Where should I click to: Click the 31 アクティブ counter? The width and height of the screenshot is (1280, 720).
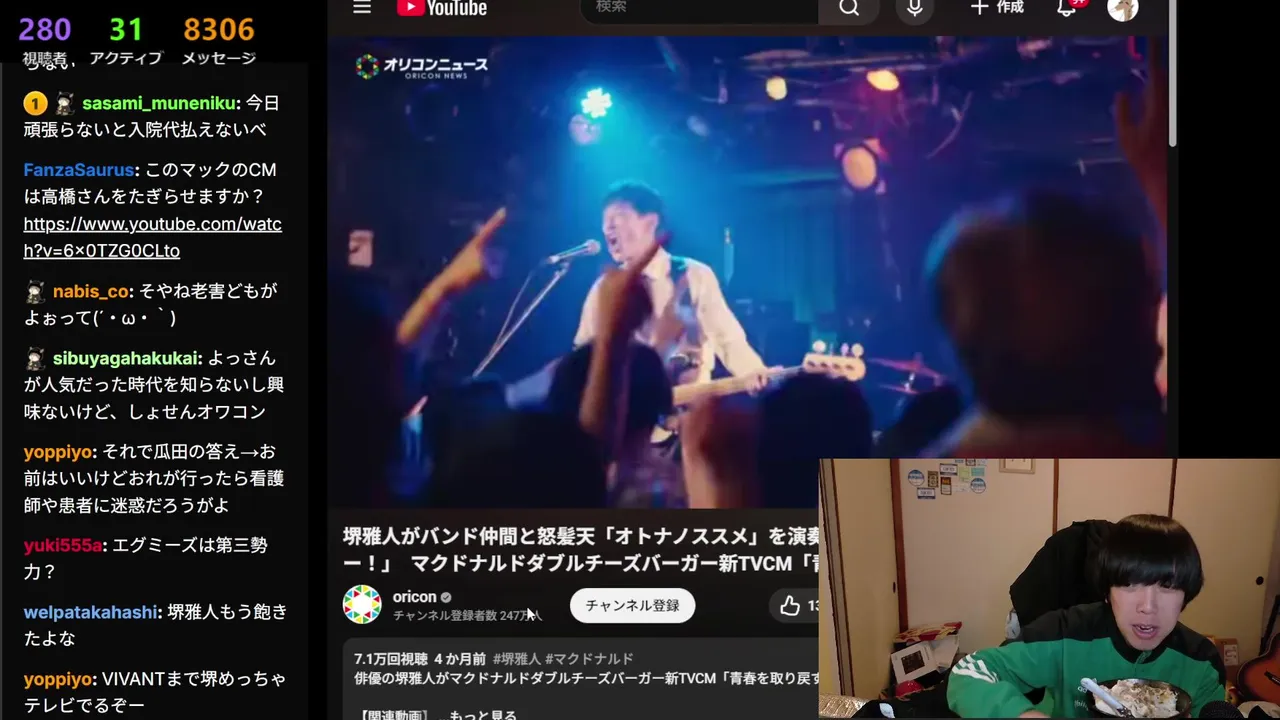126,40
